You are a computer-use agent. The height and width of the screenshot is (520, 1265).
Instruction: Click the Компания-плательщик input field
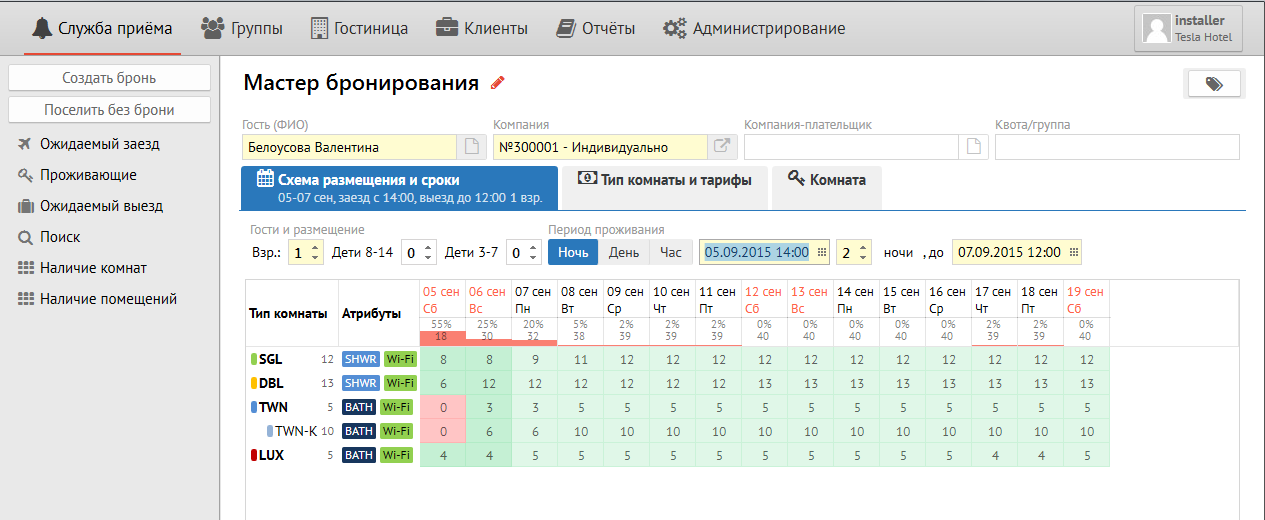point(852,147)
